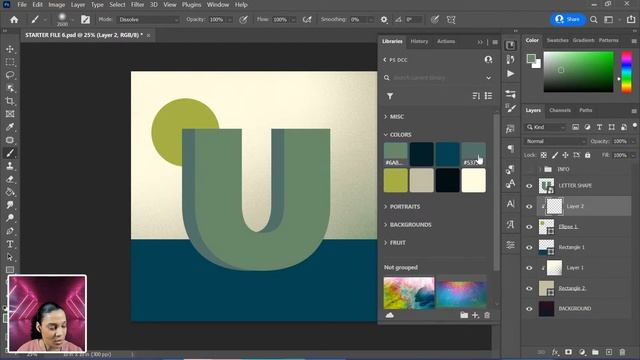Toggle symmetry paint butterfly icon
The height and width of the screenshot is (360, 640).
point(451,20)
